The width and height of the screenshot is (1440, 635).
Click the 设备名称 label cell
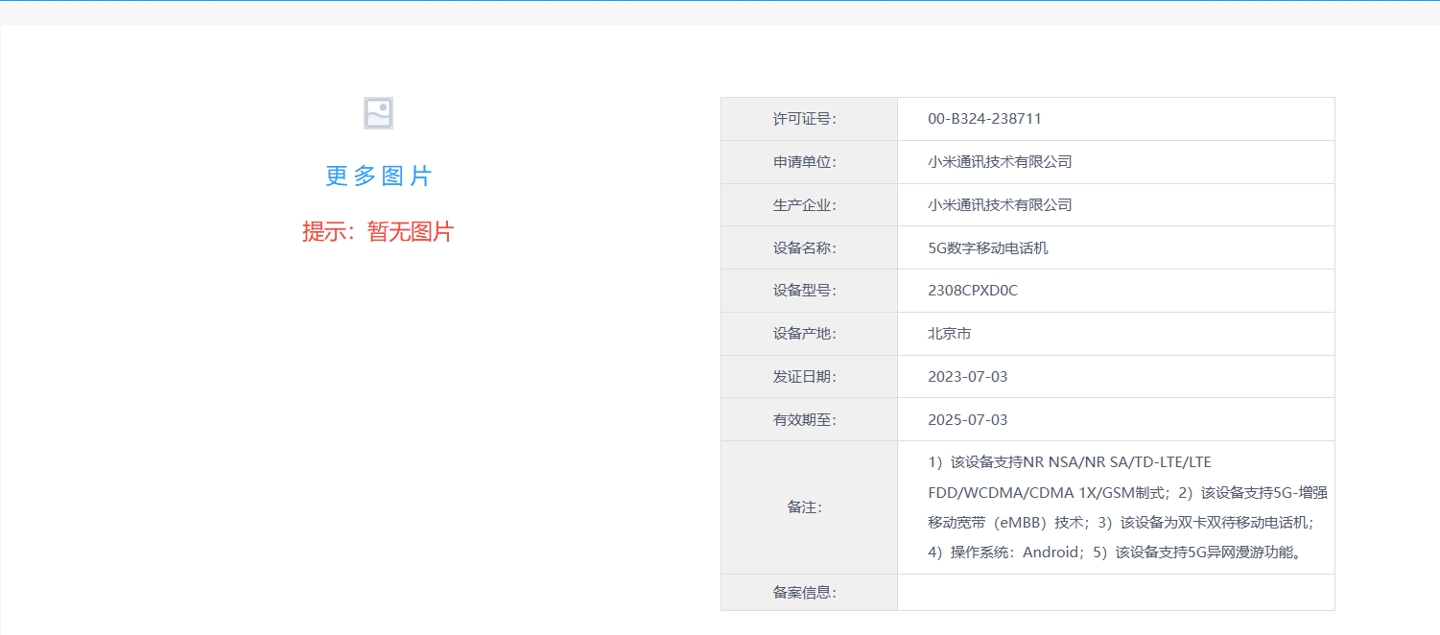[804, 248]
